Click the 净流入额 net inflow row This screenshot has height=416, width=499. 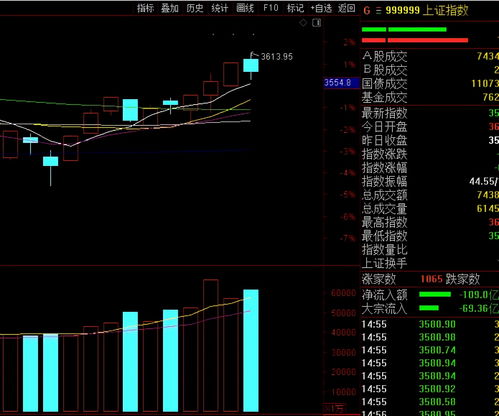click(x=430, y=295)
